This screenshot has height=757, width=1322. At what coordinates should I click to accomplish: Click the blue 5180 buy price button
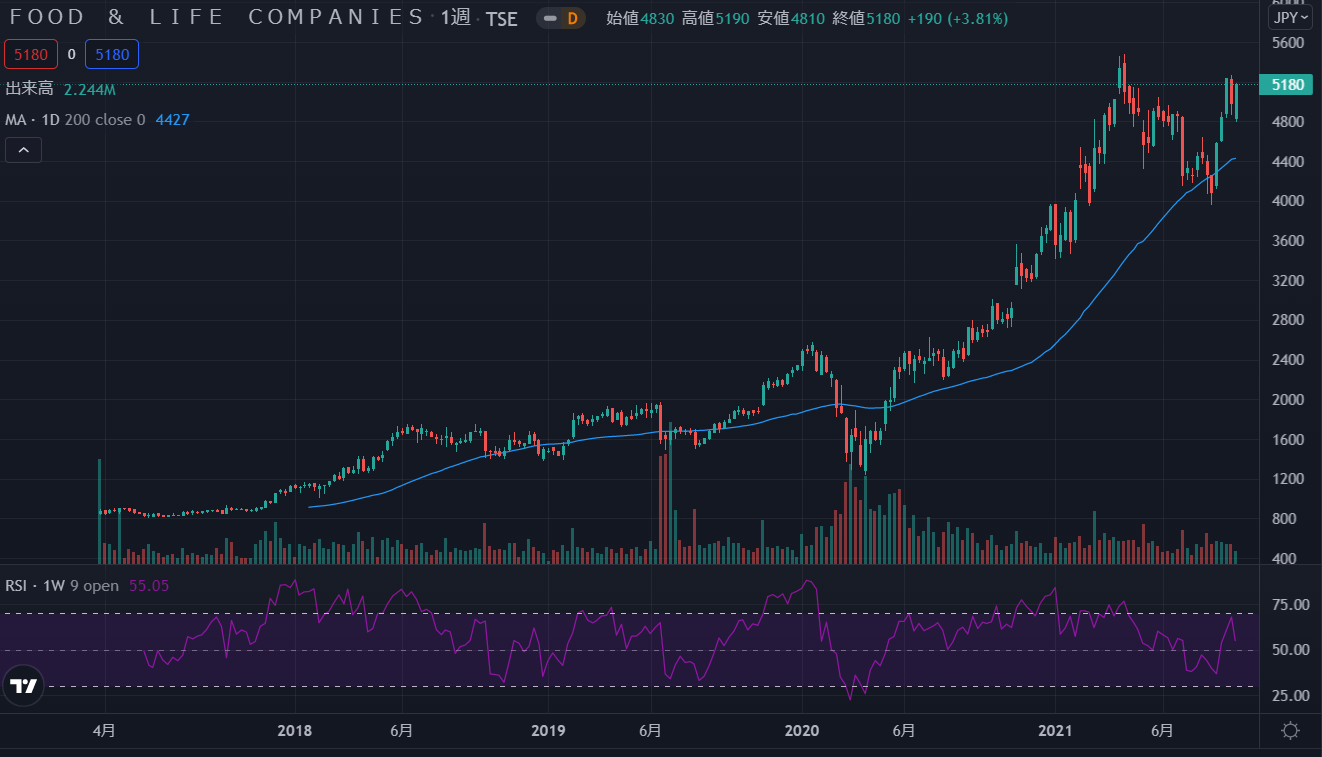tap(112, 54)
